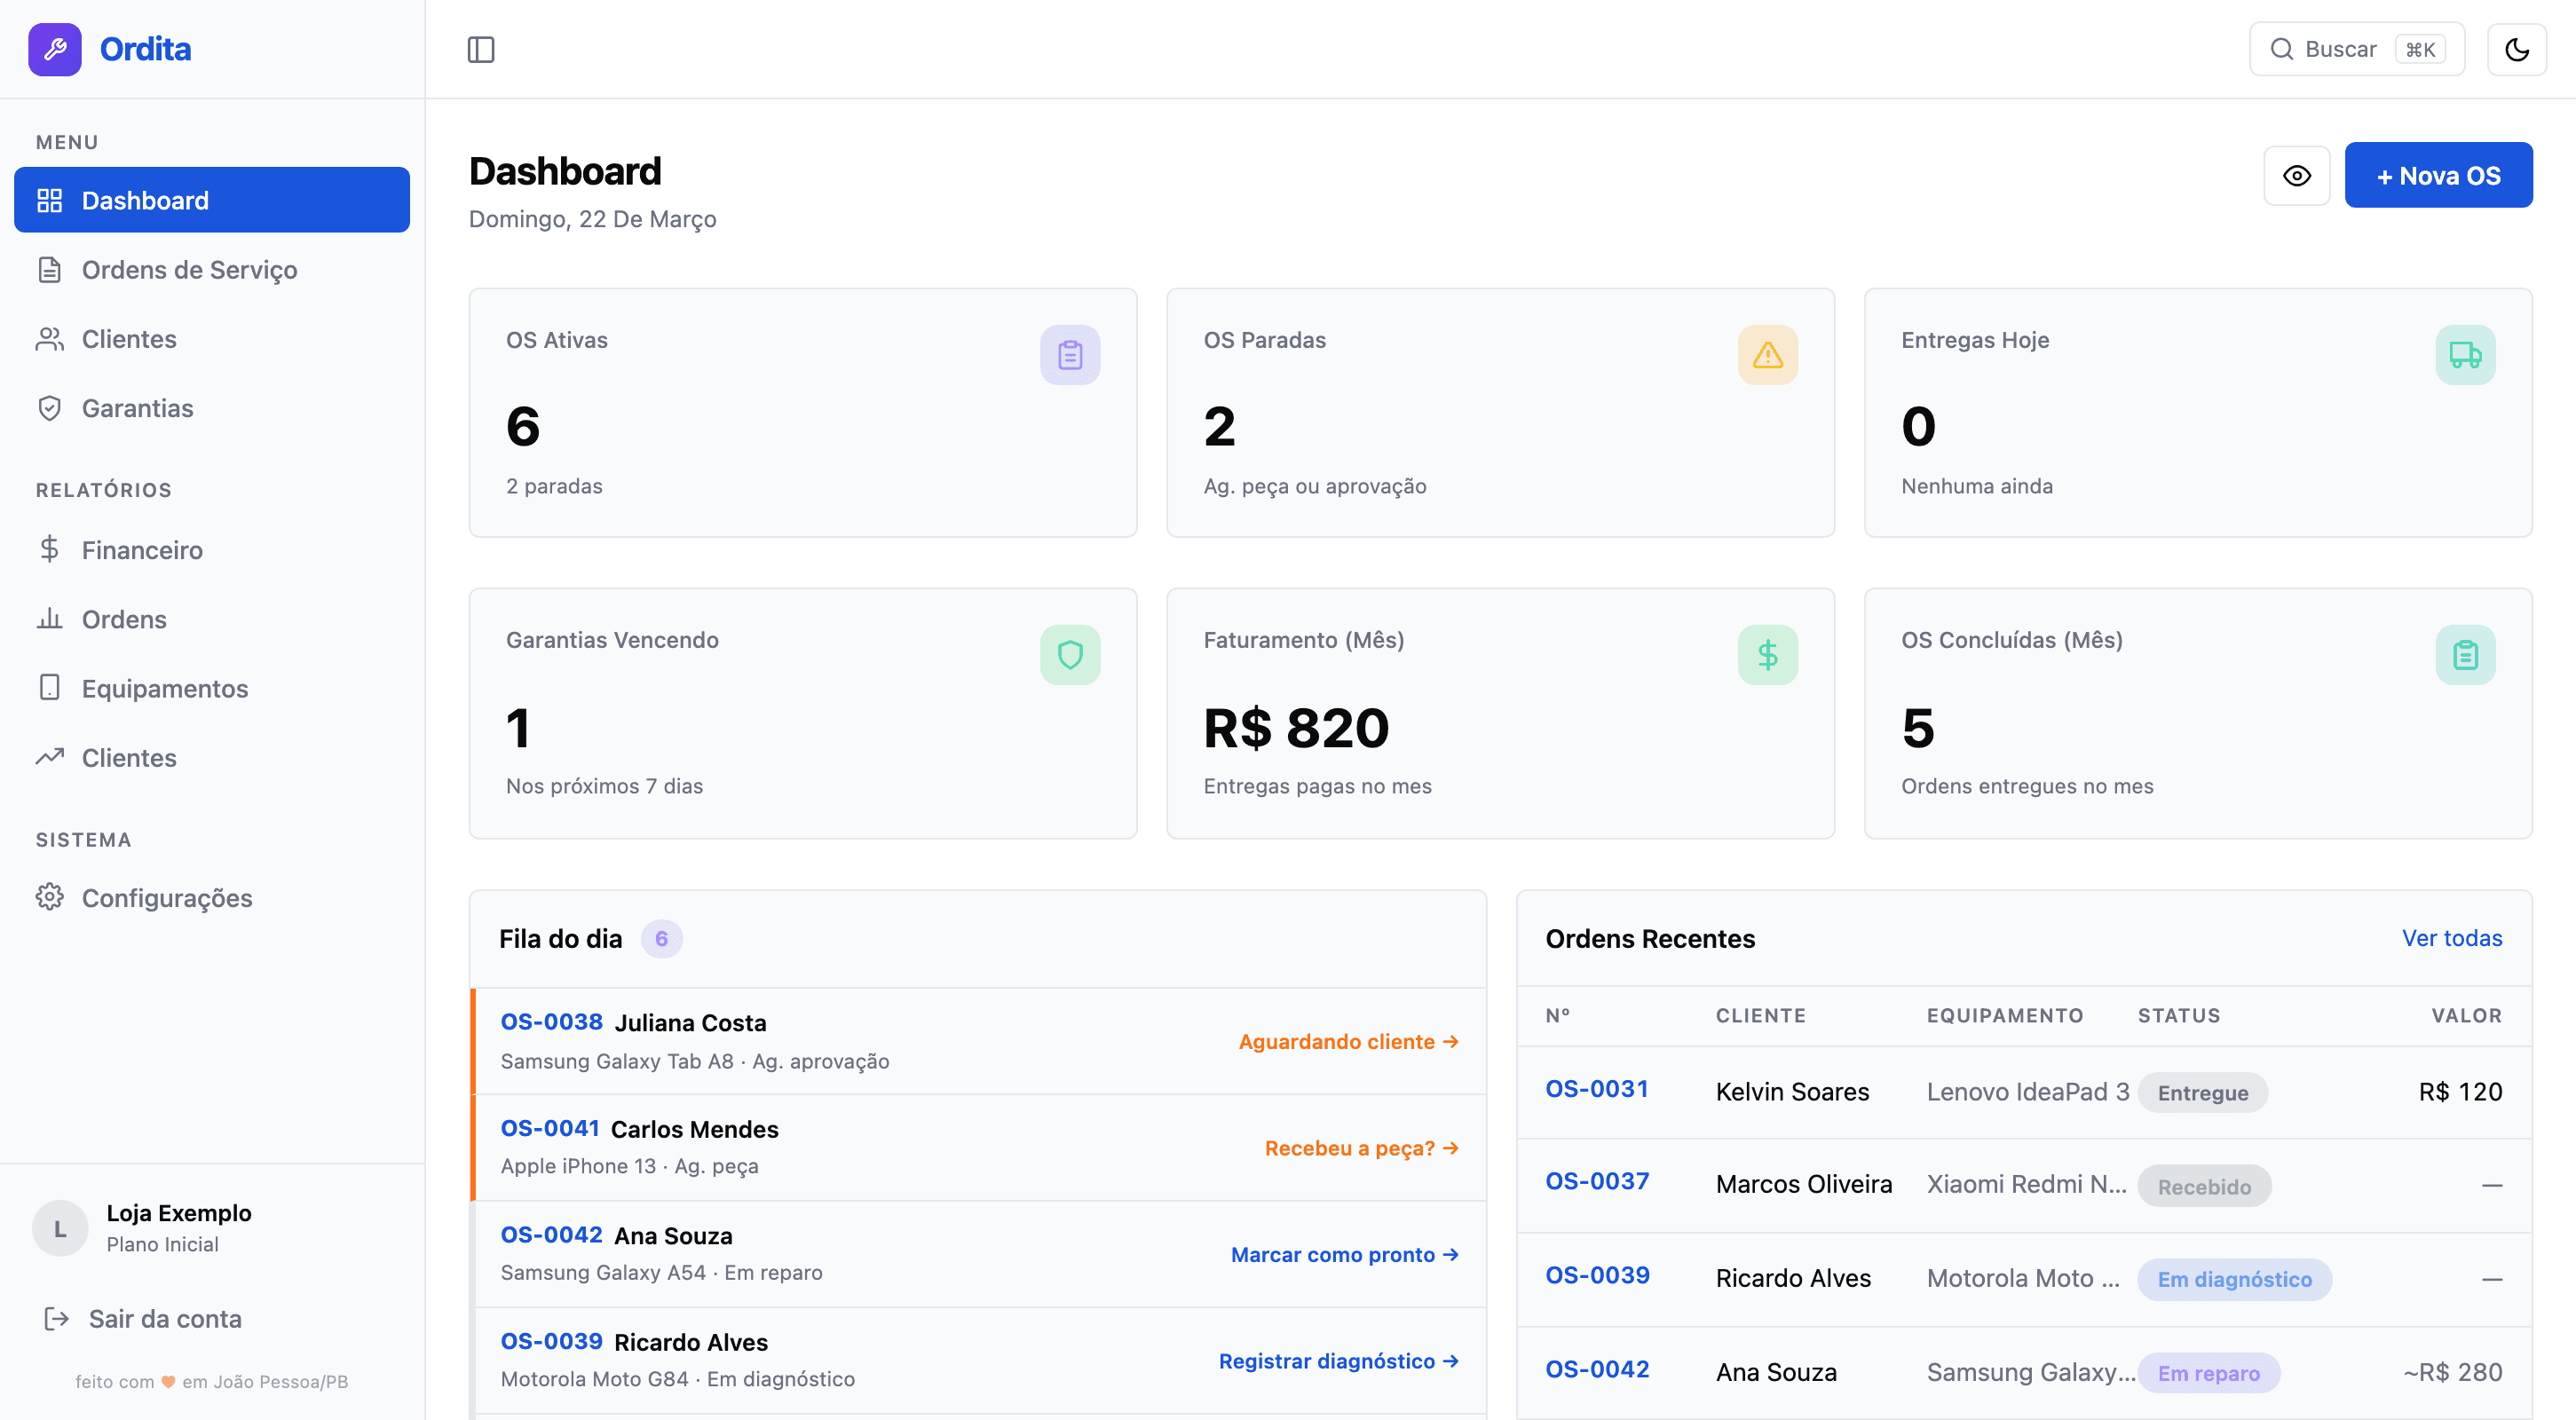Open Ordens de Serviço from the menu

(x=188, y=269)
